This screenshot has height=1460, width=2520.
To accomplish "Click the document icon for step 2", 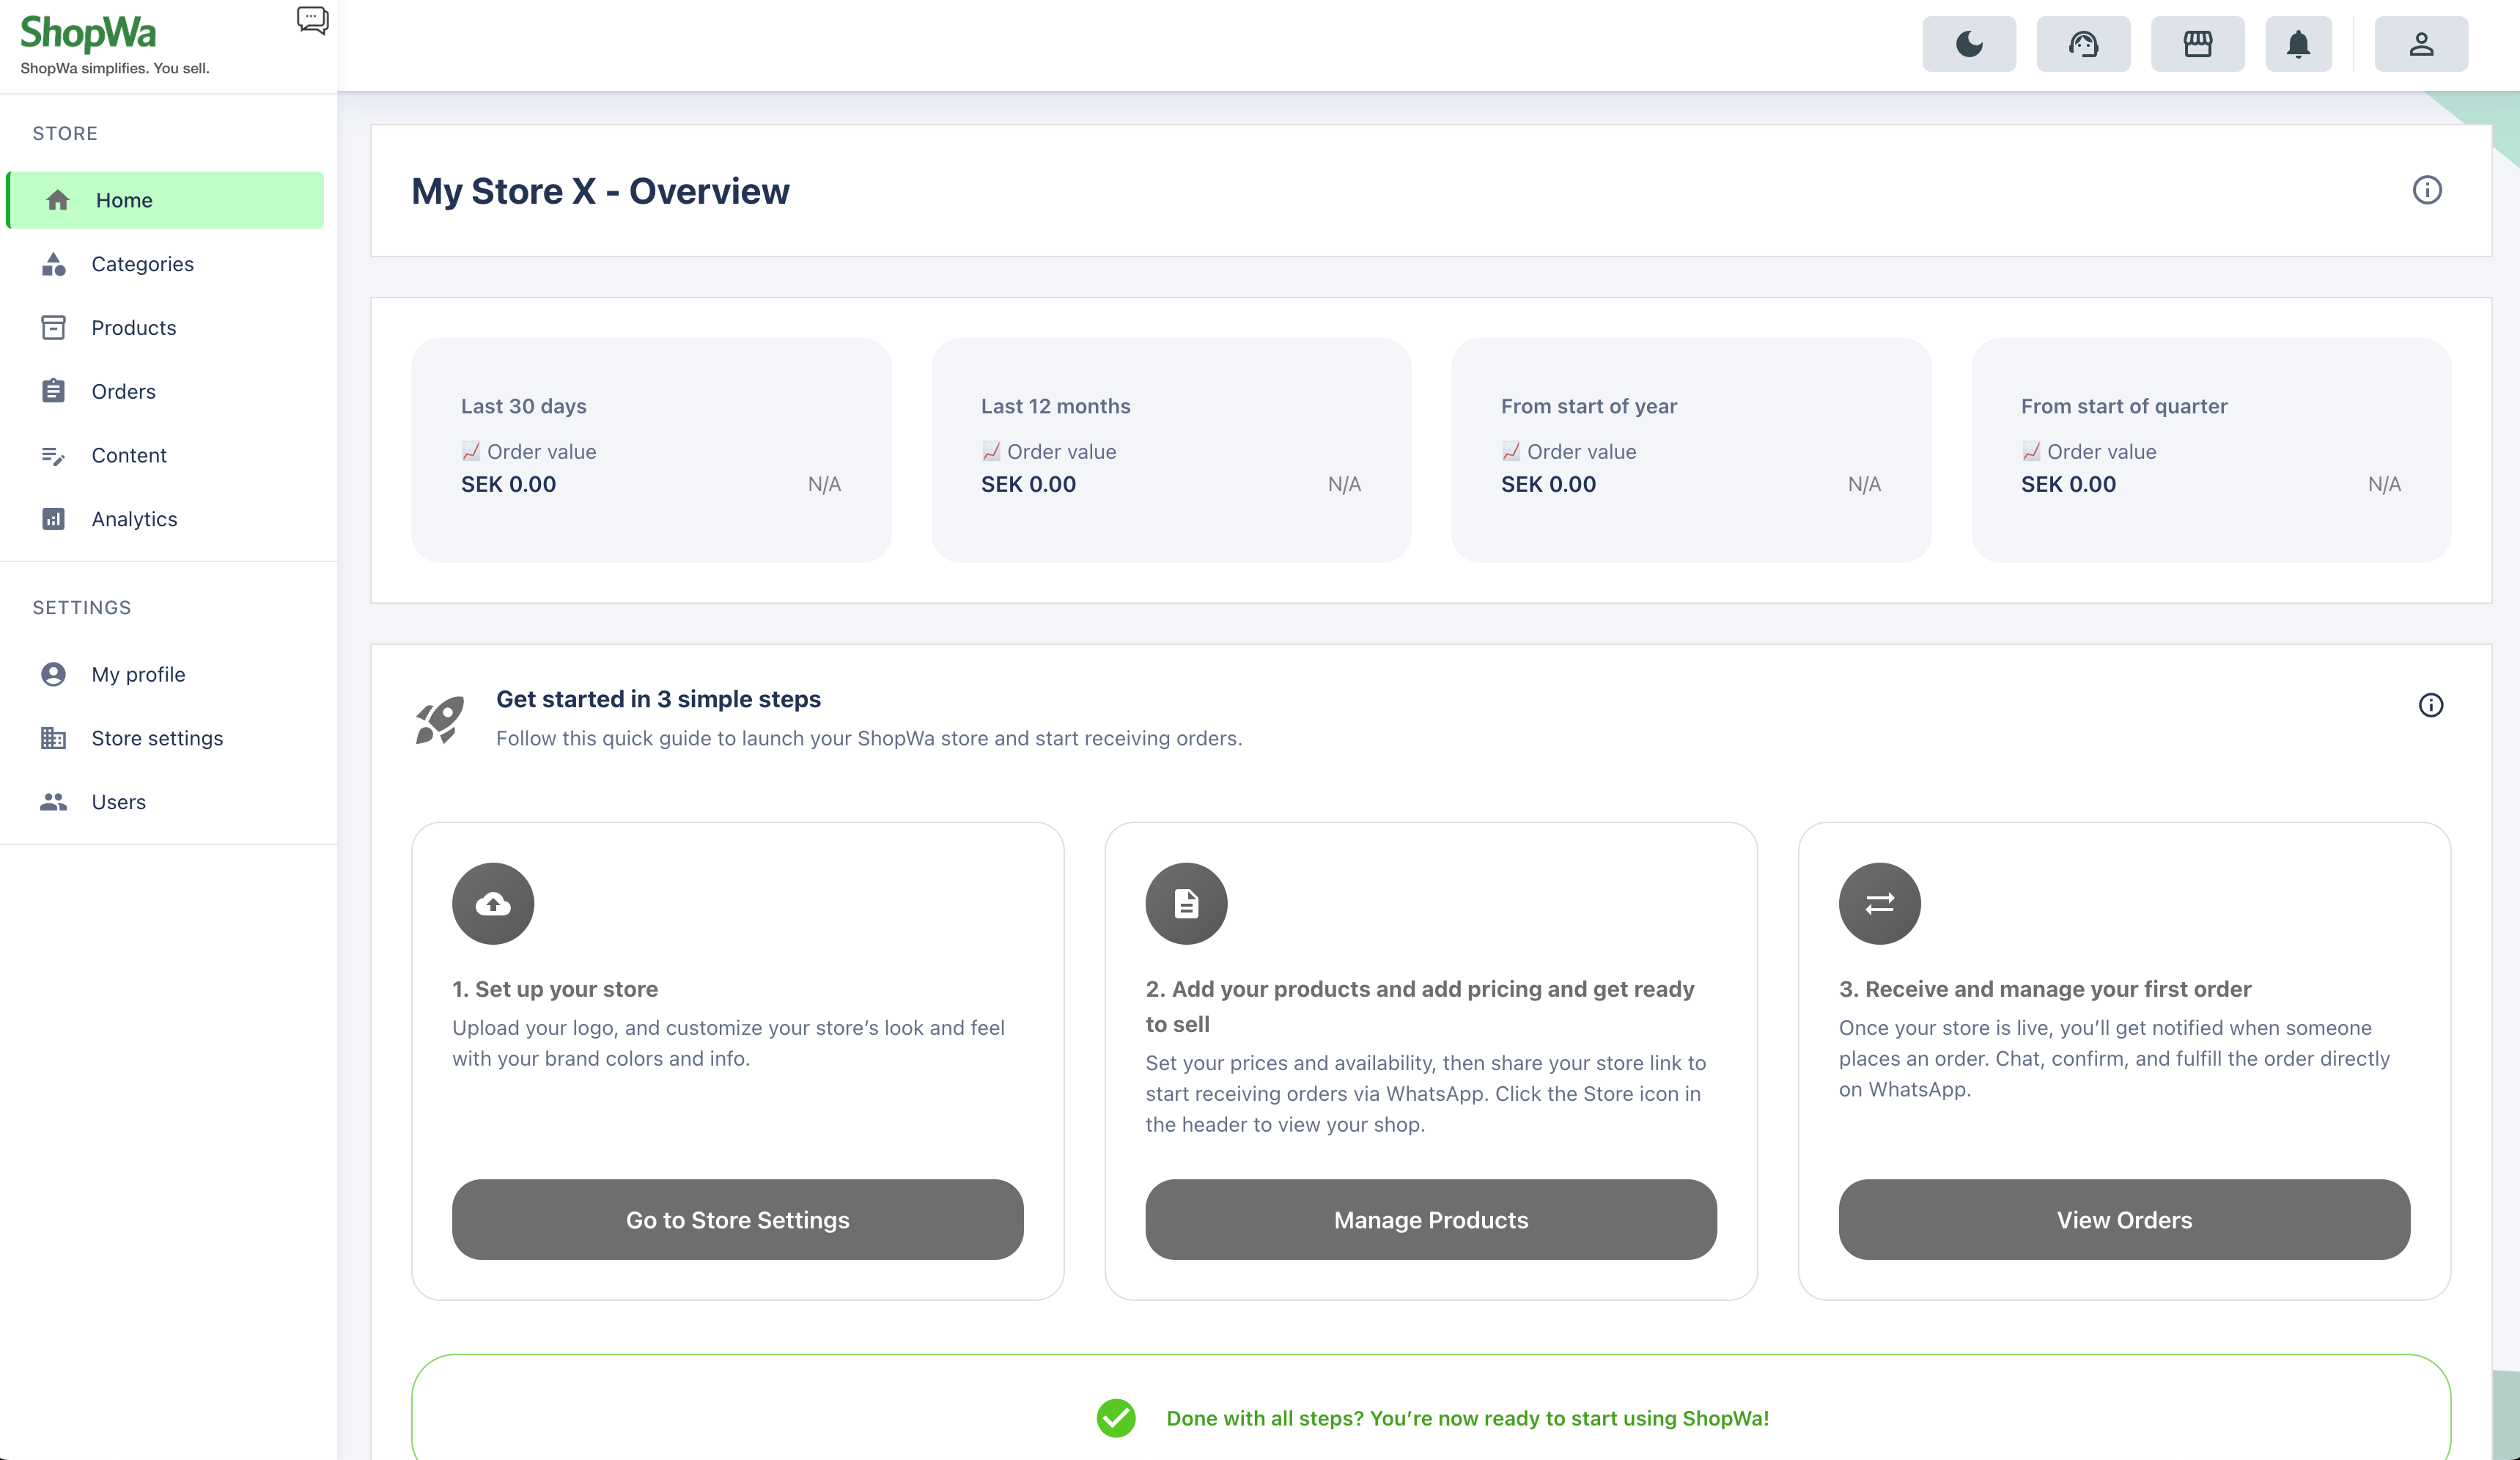I will 1186,903.
